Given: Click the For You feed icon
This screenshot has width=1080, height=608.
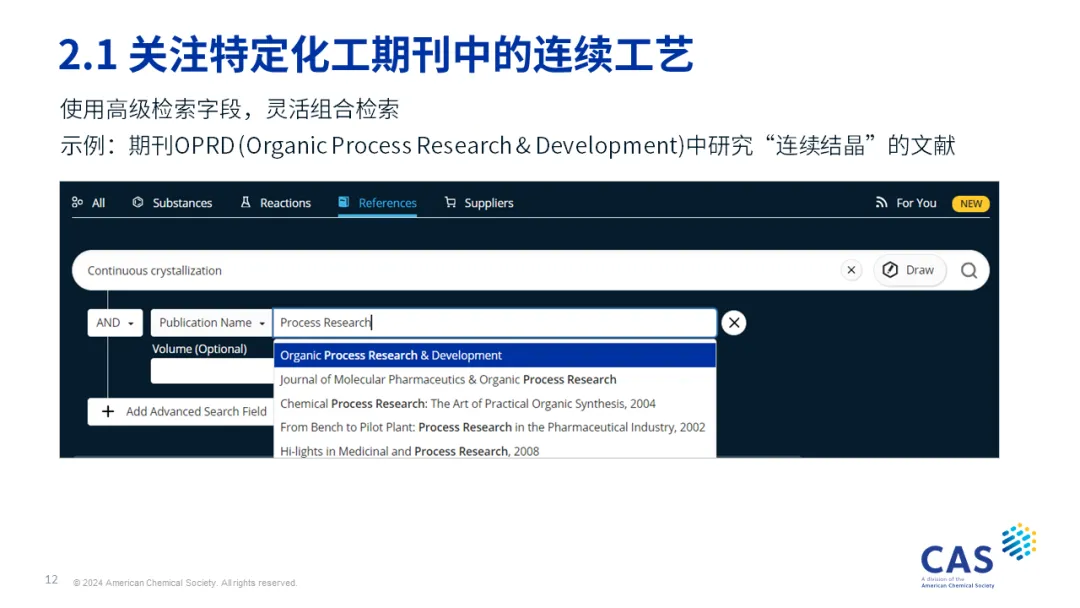Looking at the screenshot, I should click(x=881, y=202).
